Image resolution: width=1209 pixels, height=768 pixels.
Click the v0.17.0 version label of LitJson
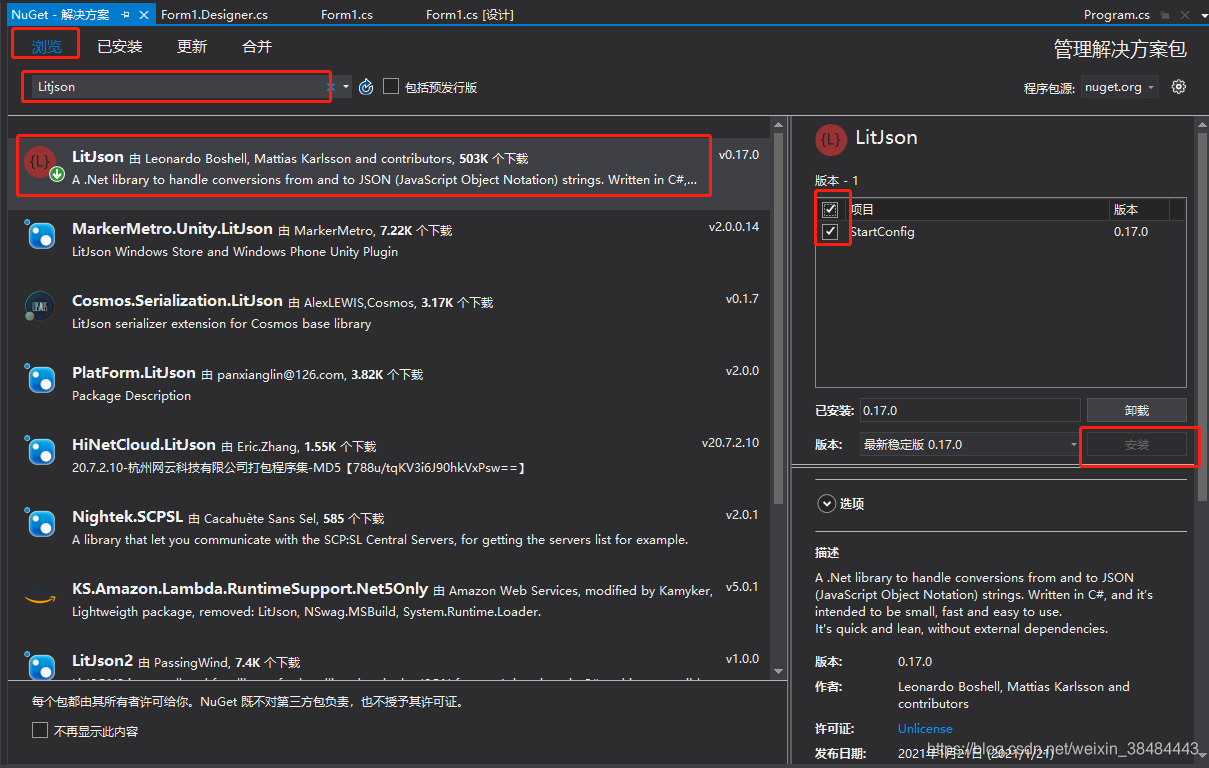[x=739, y=155]
